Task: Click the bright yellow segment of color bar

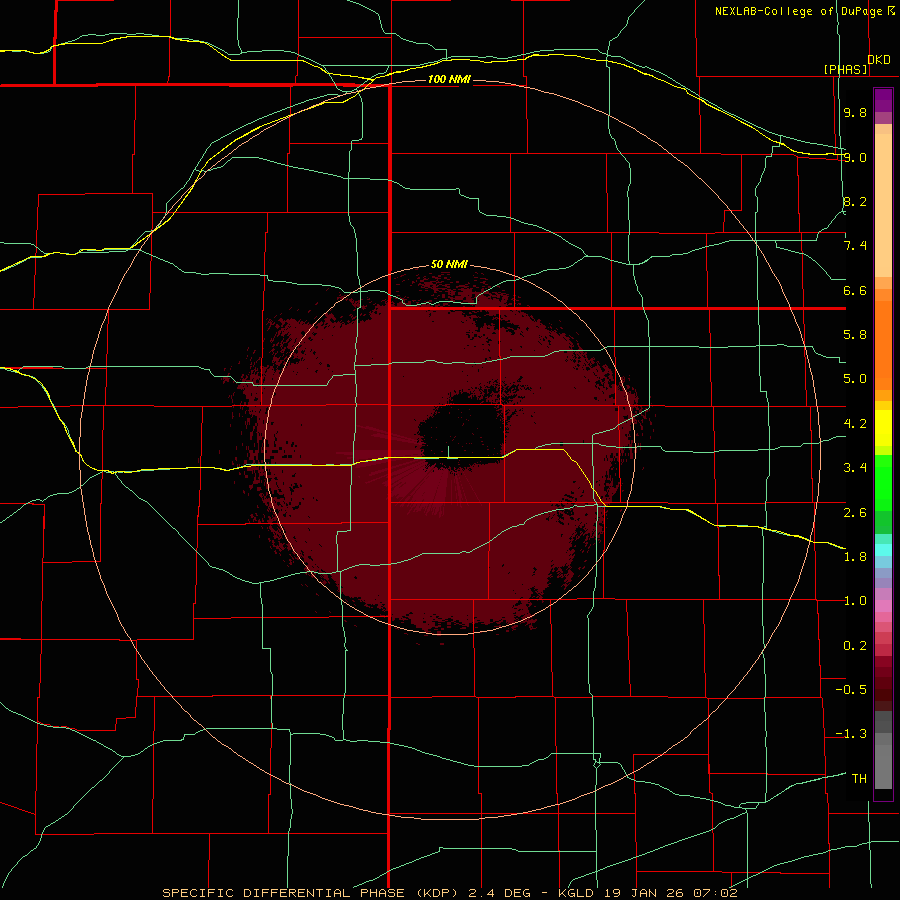Action: (883, 428)
